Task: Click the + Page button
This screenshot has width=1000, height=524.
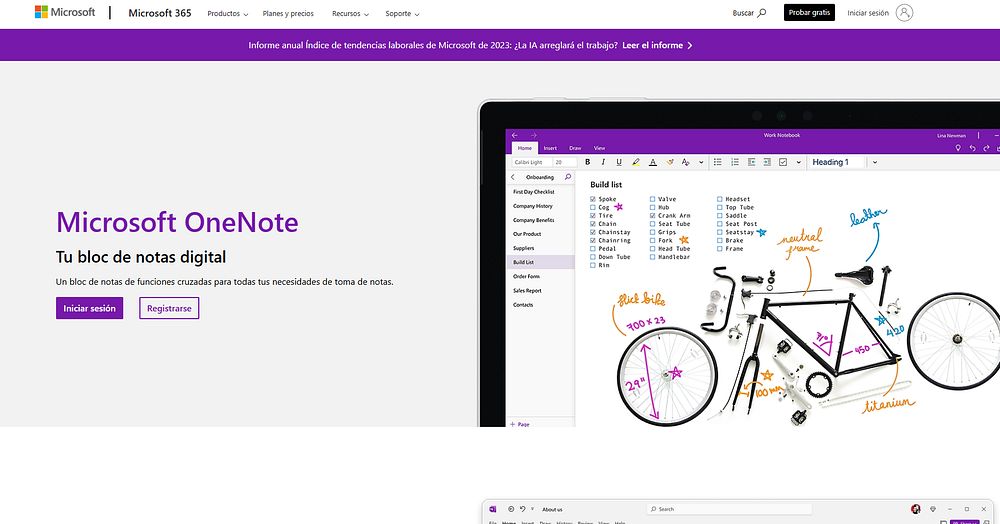Action: point(520,424)
